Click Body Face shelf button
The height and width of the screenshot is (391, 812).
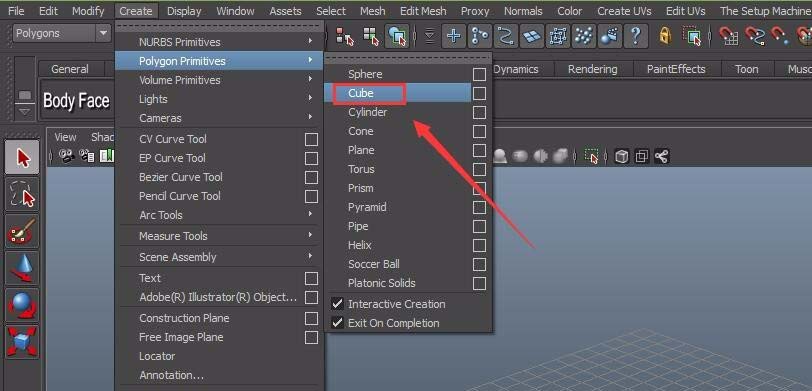(77, 100)
